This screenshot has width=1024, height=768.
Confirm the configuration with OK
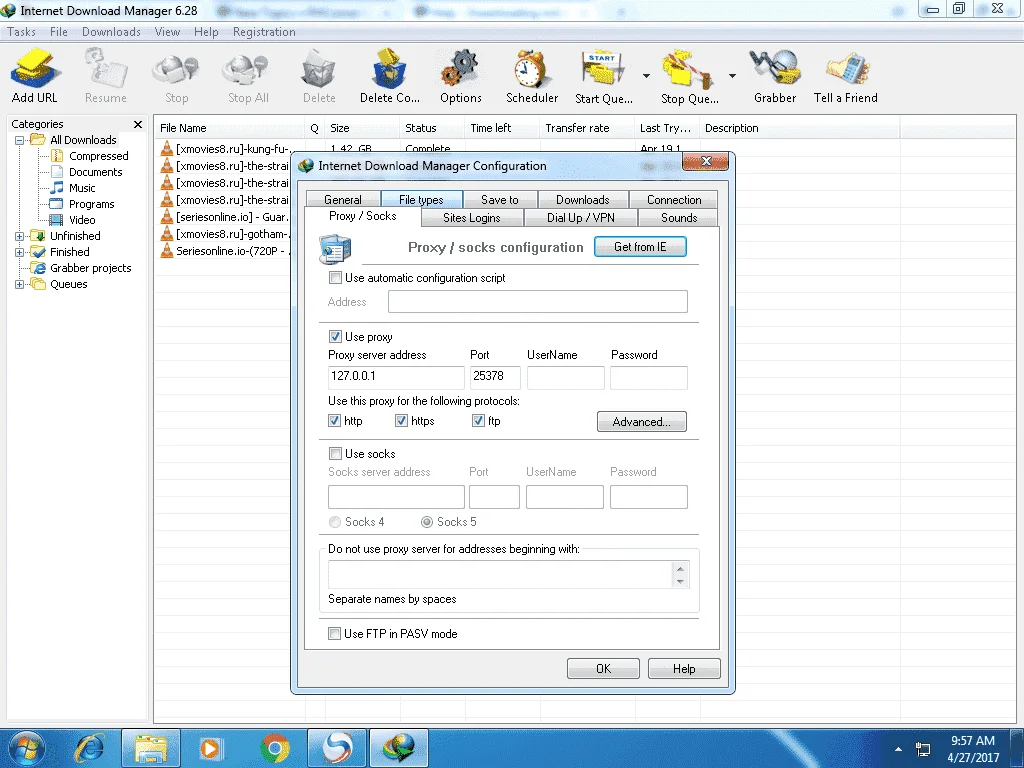603,668
